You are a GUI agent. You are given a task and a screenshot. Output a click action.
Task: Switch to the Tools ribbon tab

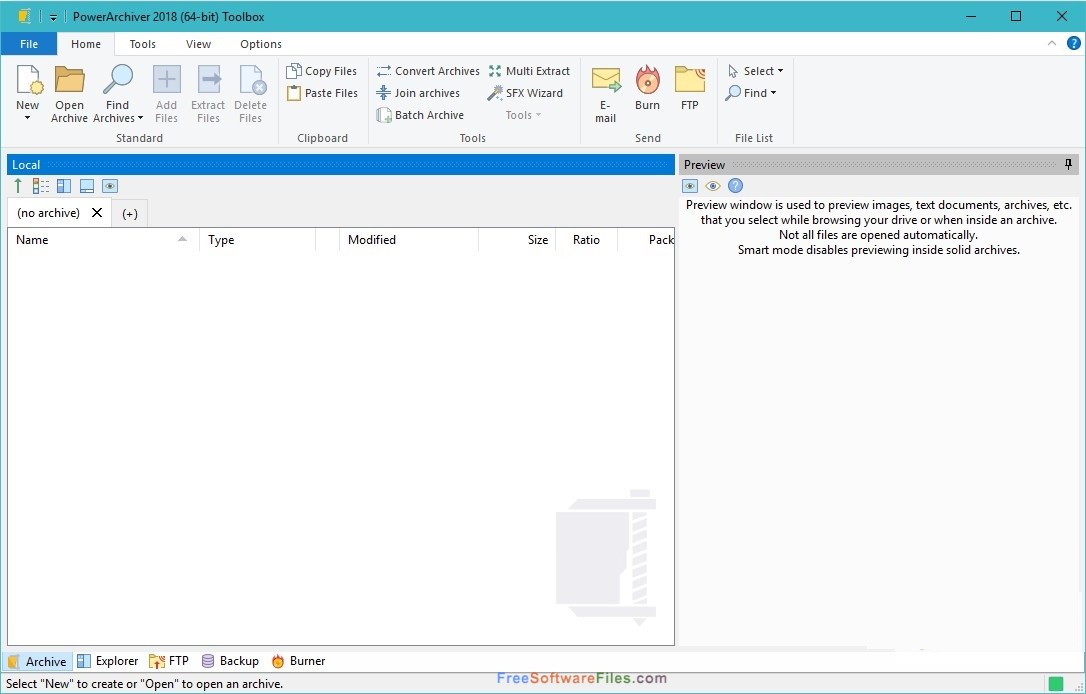(x=143, y=44)
